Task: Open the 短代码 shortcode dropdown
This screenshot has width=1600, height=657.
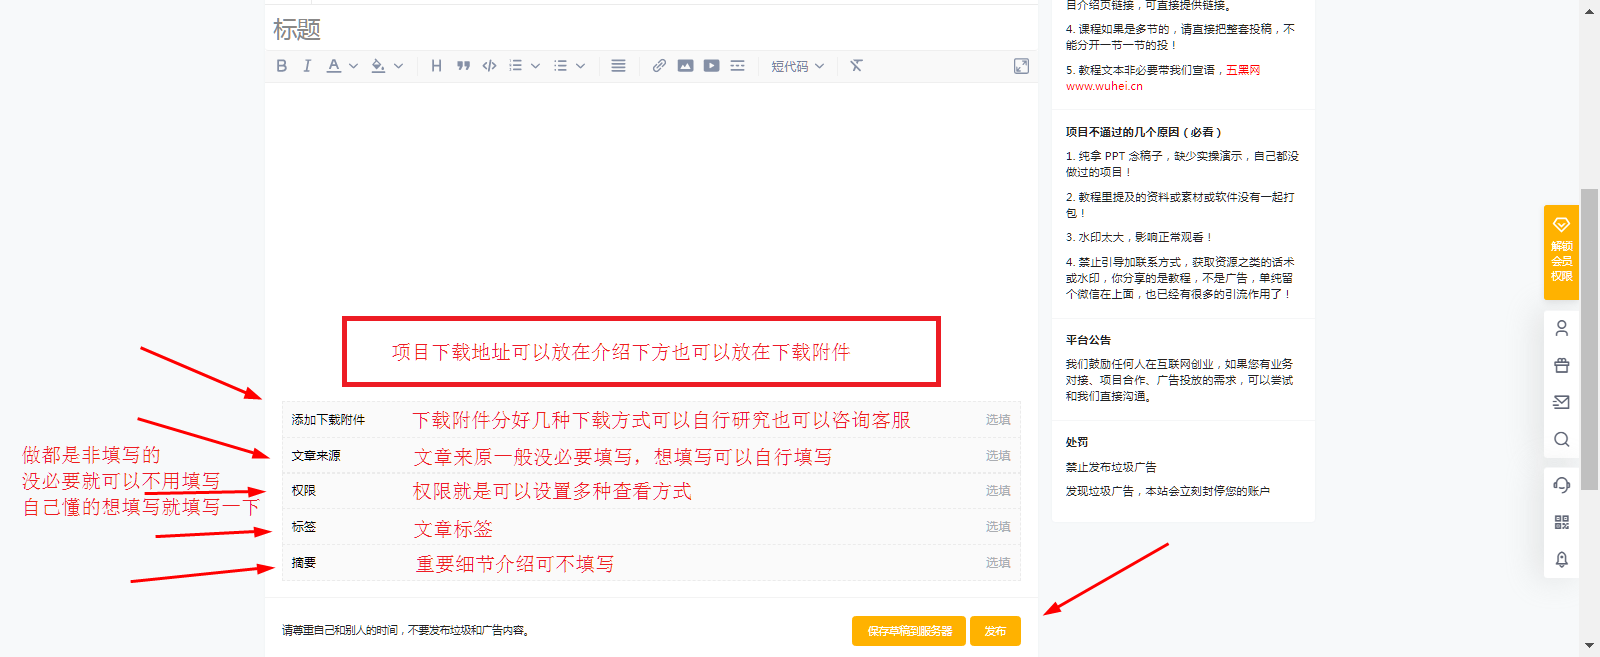Action: click(797, 66)
